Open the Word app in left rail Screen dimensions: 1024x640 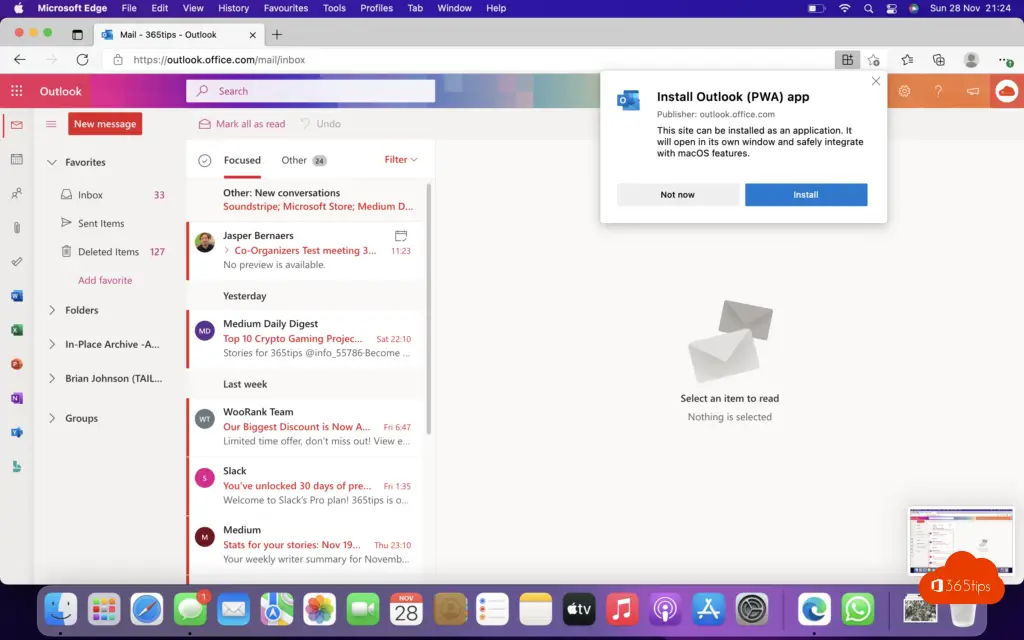(16, 296)
